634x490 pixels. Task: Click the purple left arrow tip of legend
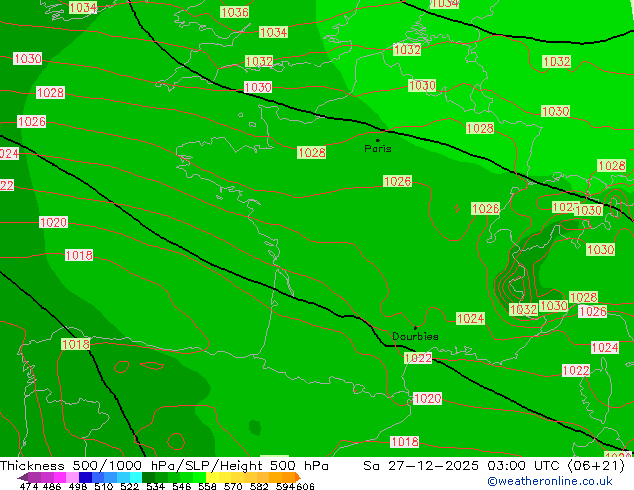pyautogui.click(x=22, y=477)
